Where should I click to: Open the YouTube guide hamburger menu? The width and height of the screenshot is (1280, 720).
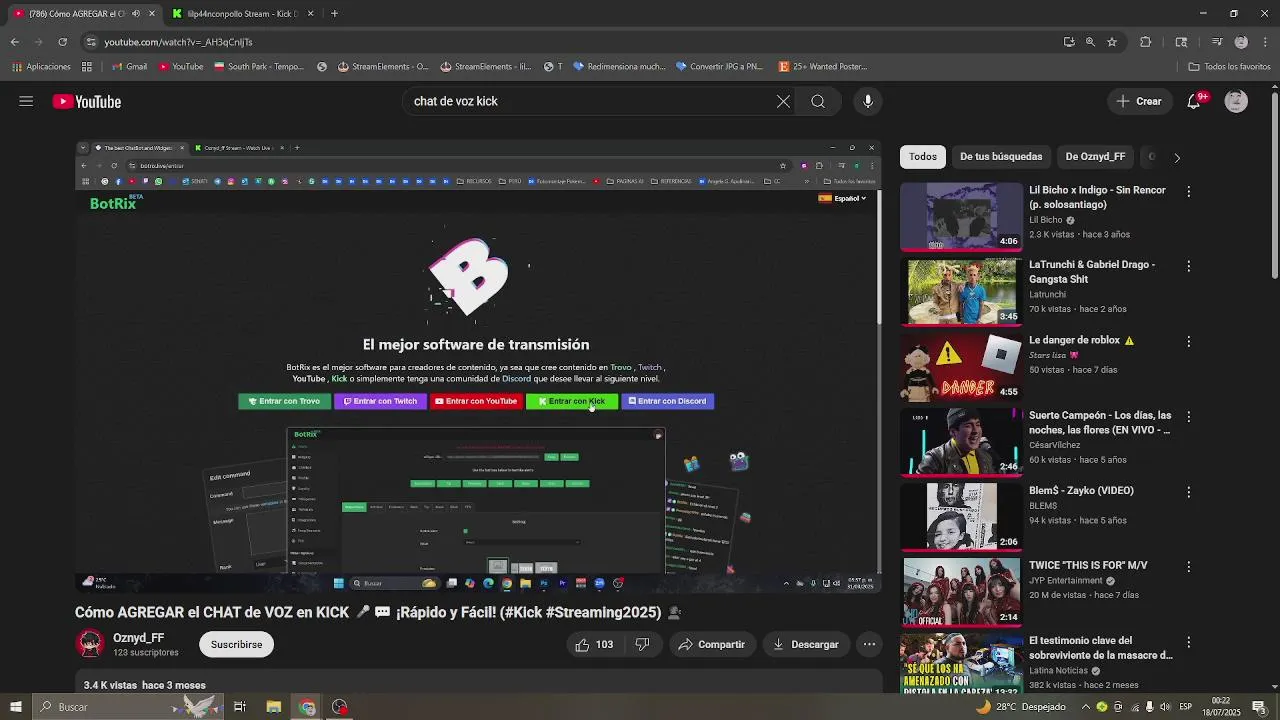coord(26,101)
